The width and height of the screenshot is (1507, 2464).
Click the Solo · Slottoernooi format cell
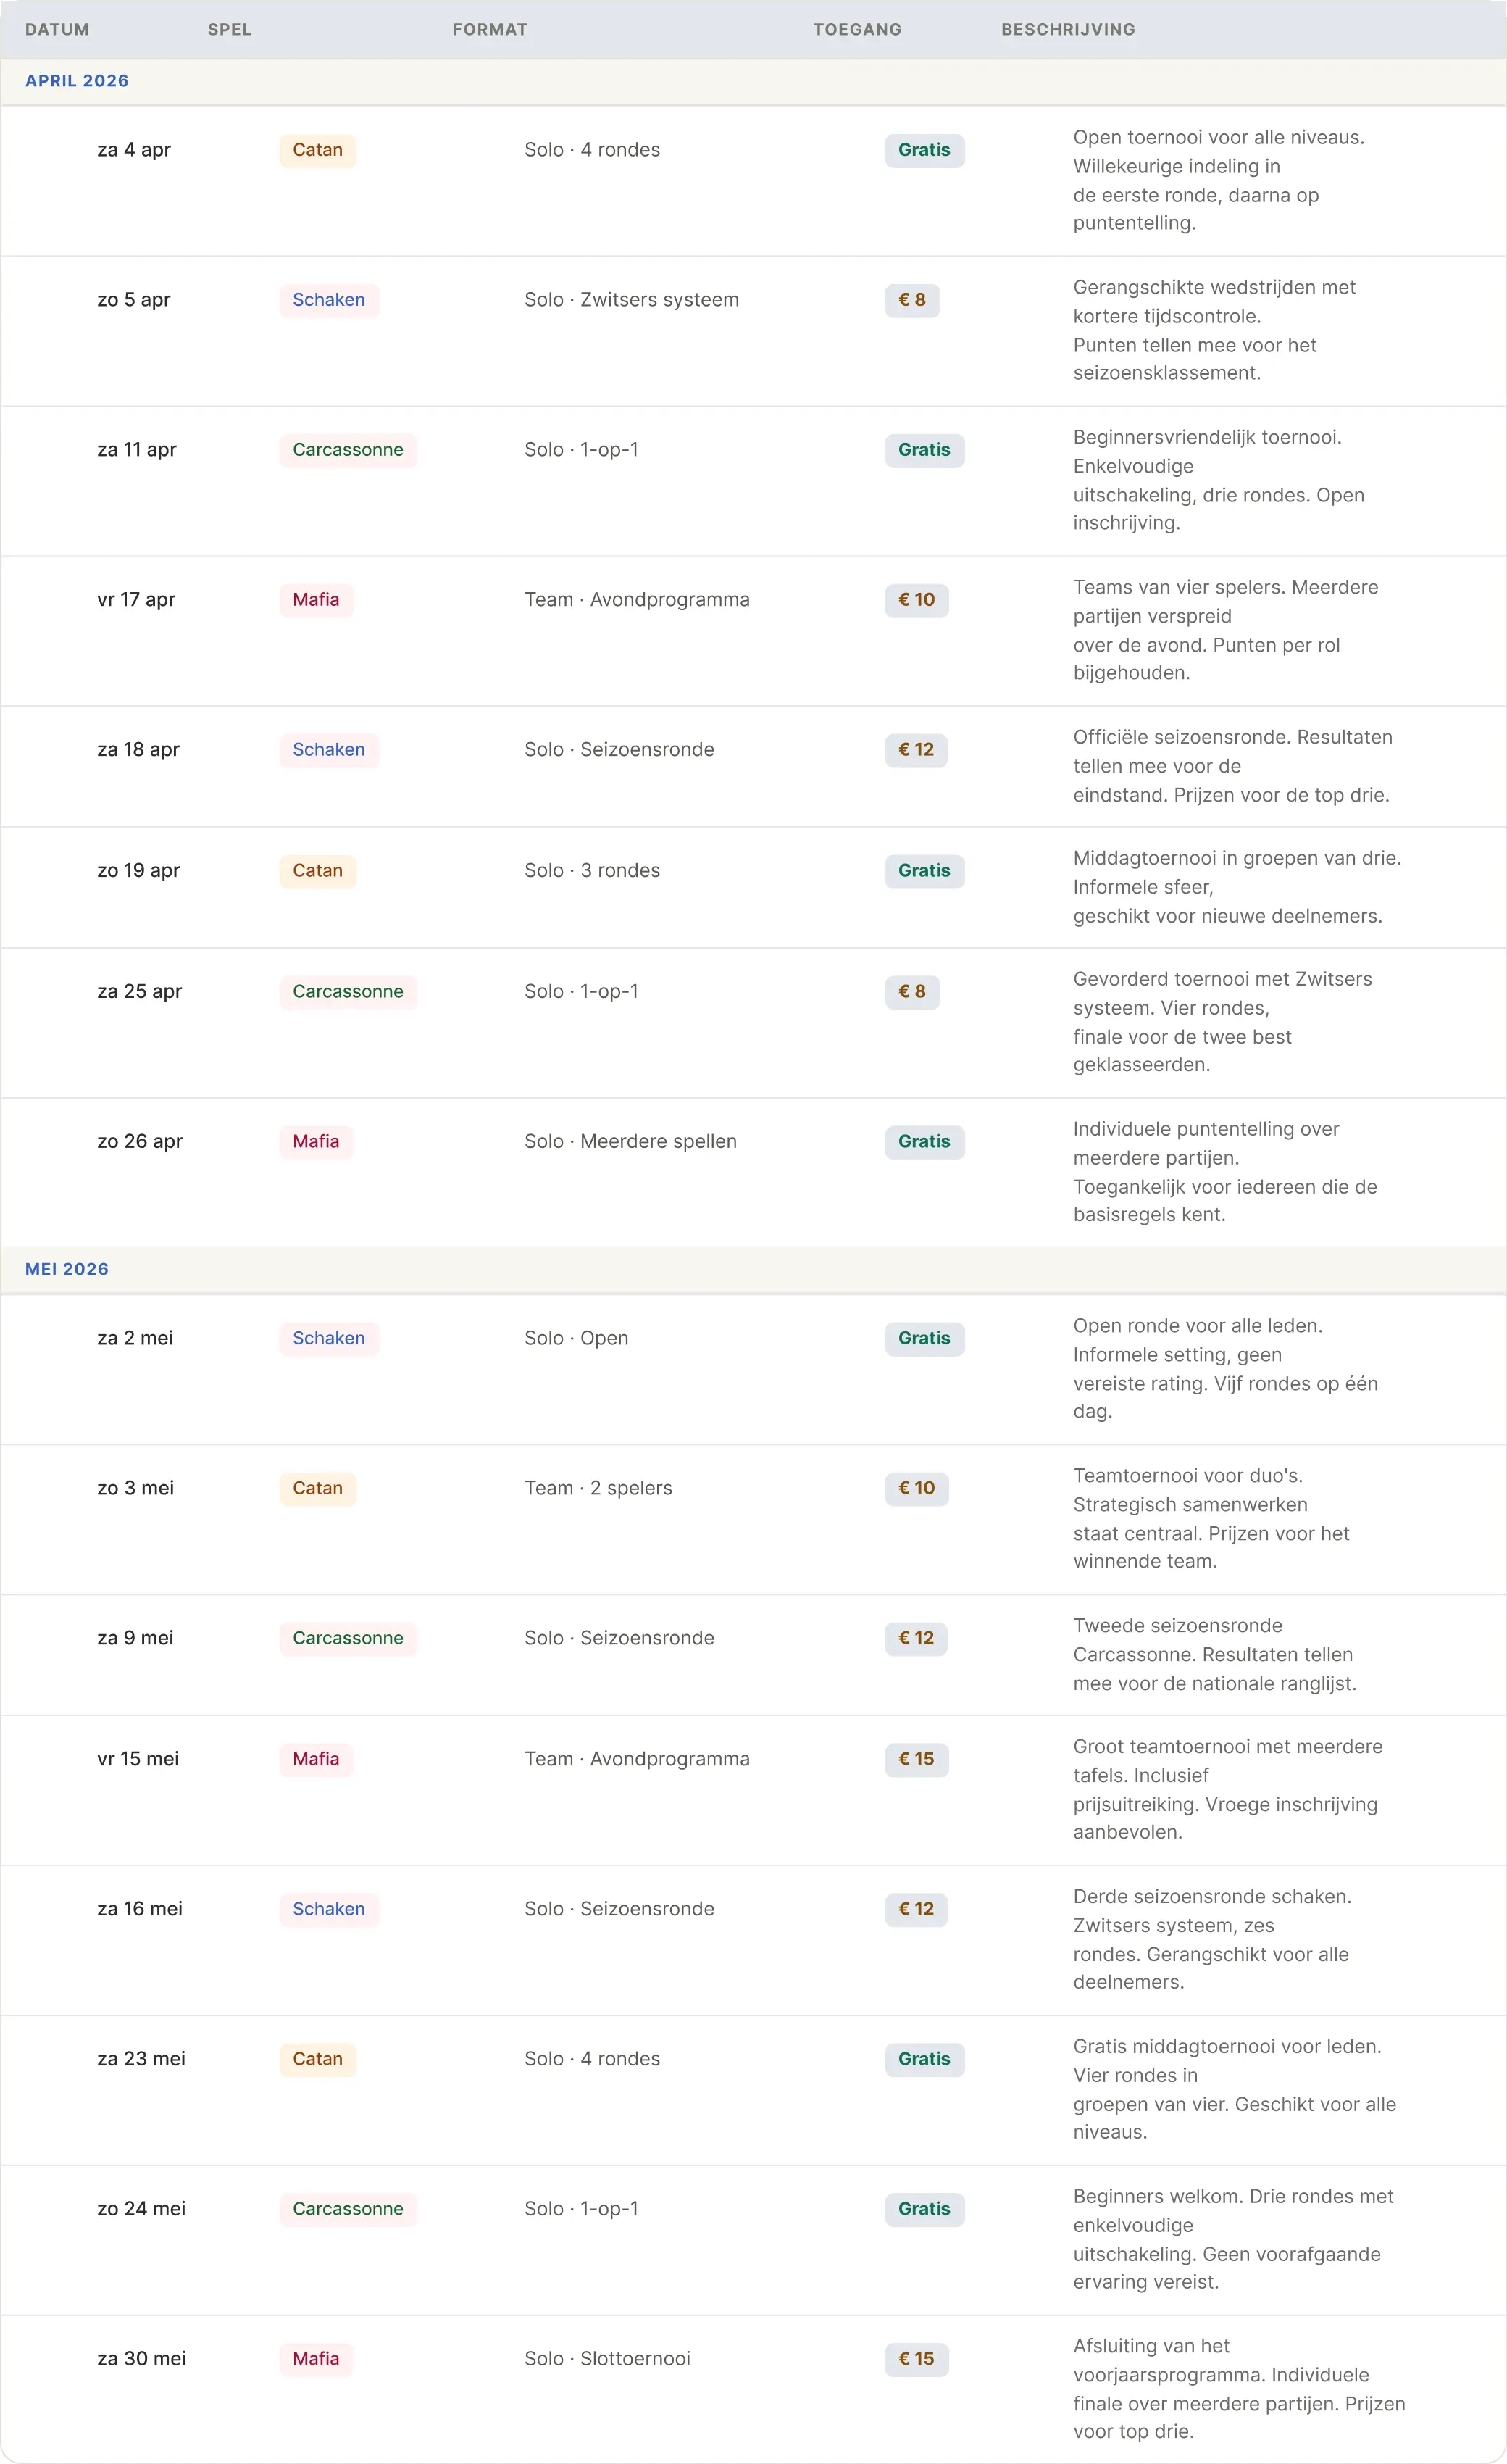(x=607, y=2359)
